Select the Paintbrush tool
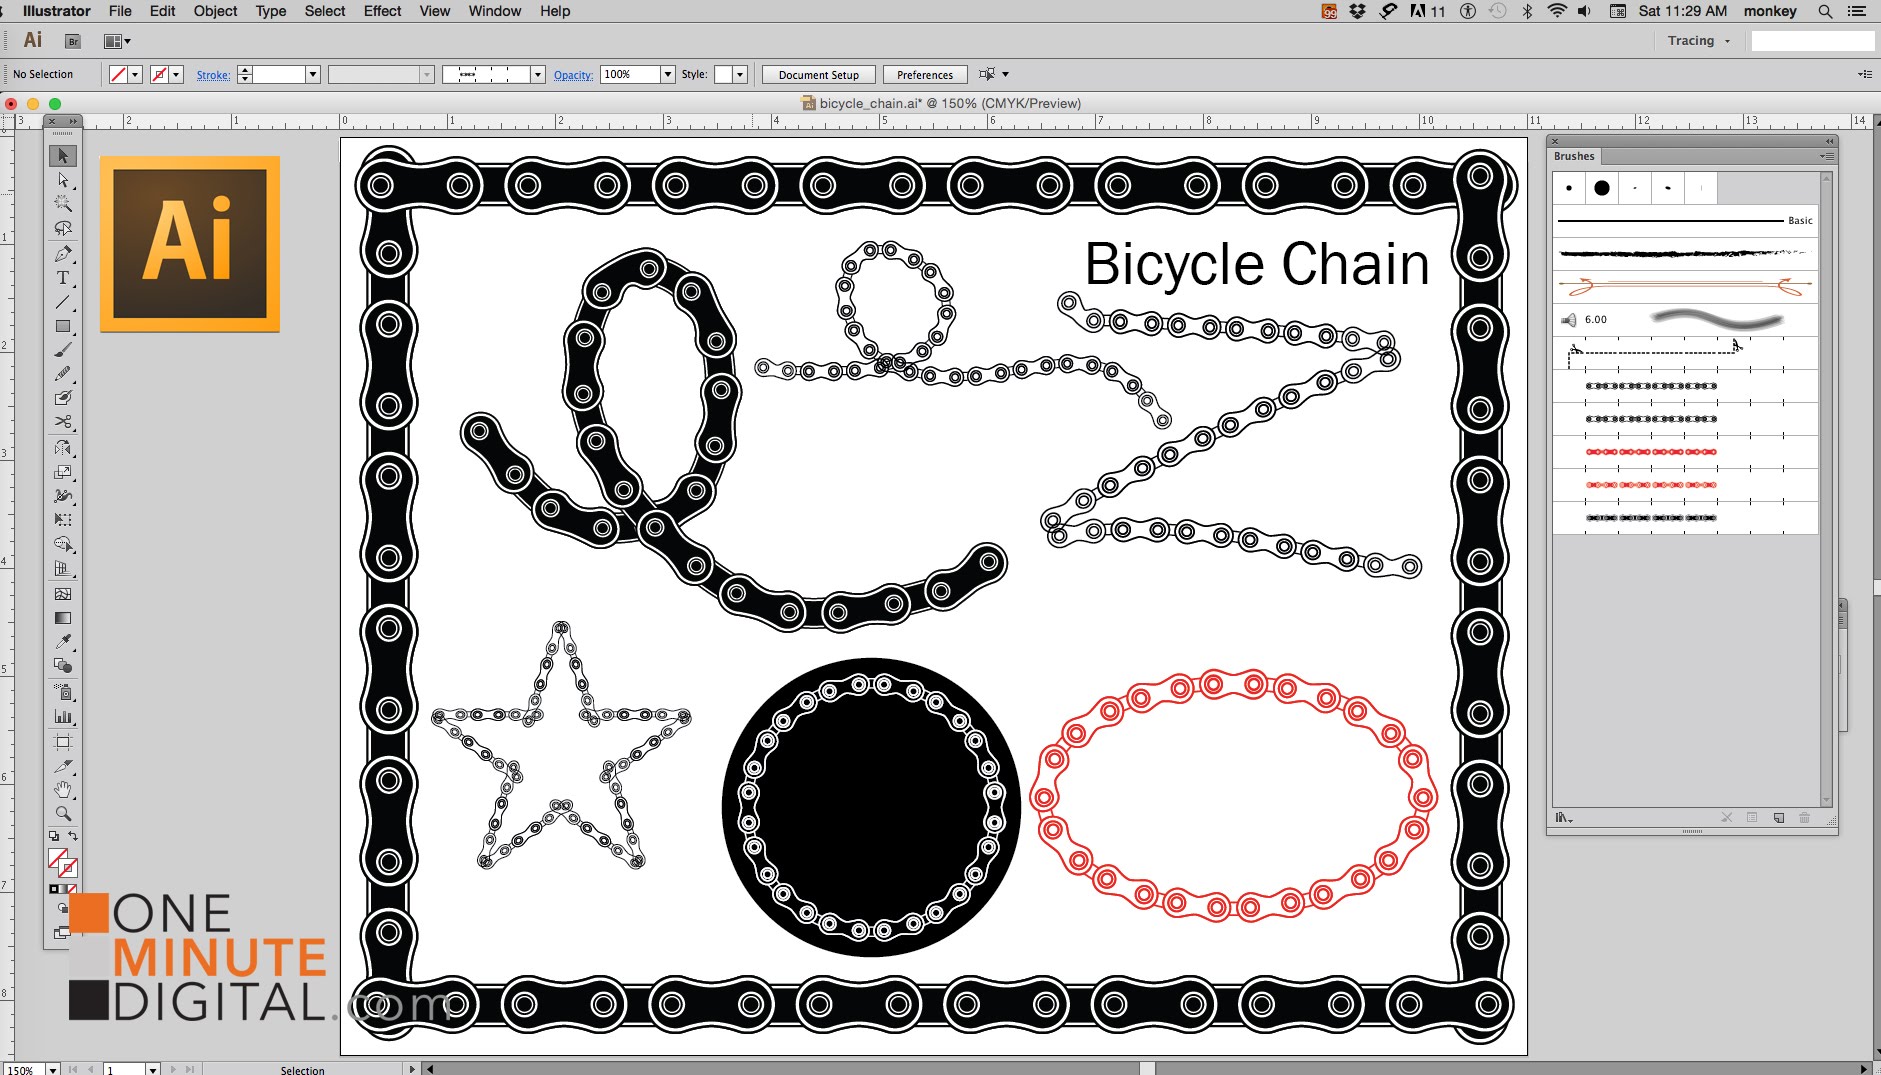1881x1075 pixels. point(63,352)
